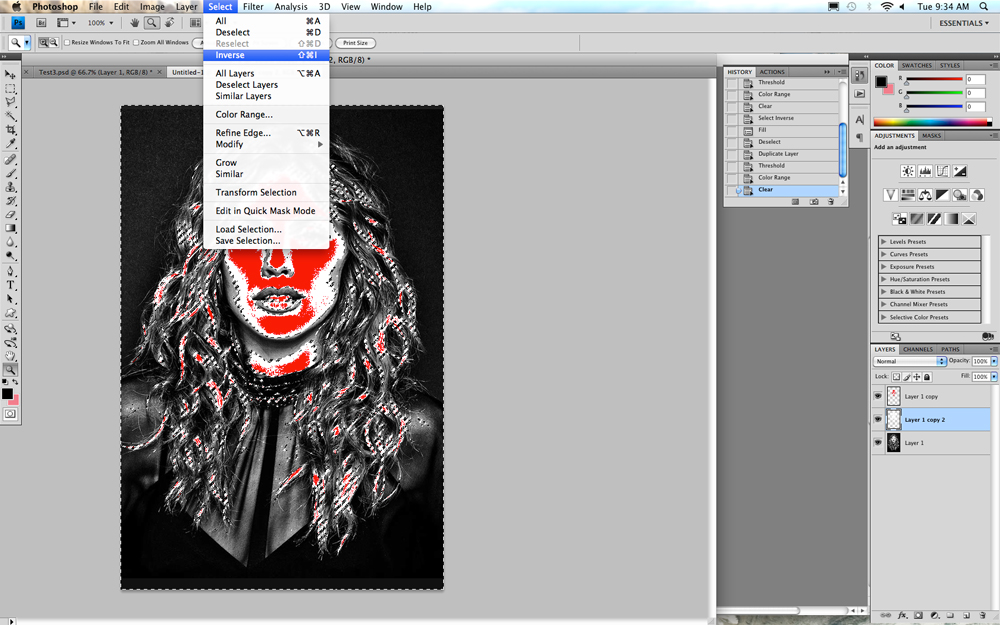Toggle Quick Mask mode icon in toolbox
Viewport: 1000px width, 625px height.
coord(10,415)
